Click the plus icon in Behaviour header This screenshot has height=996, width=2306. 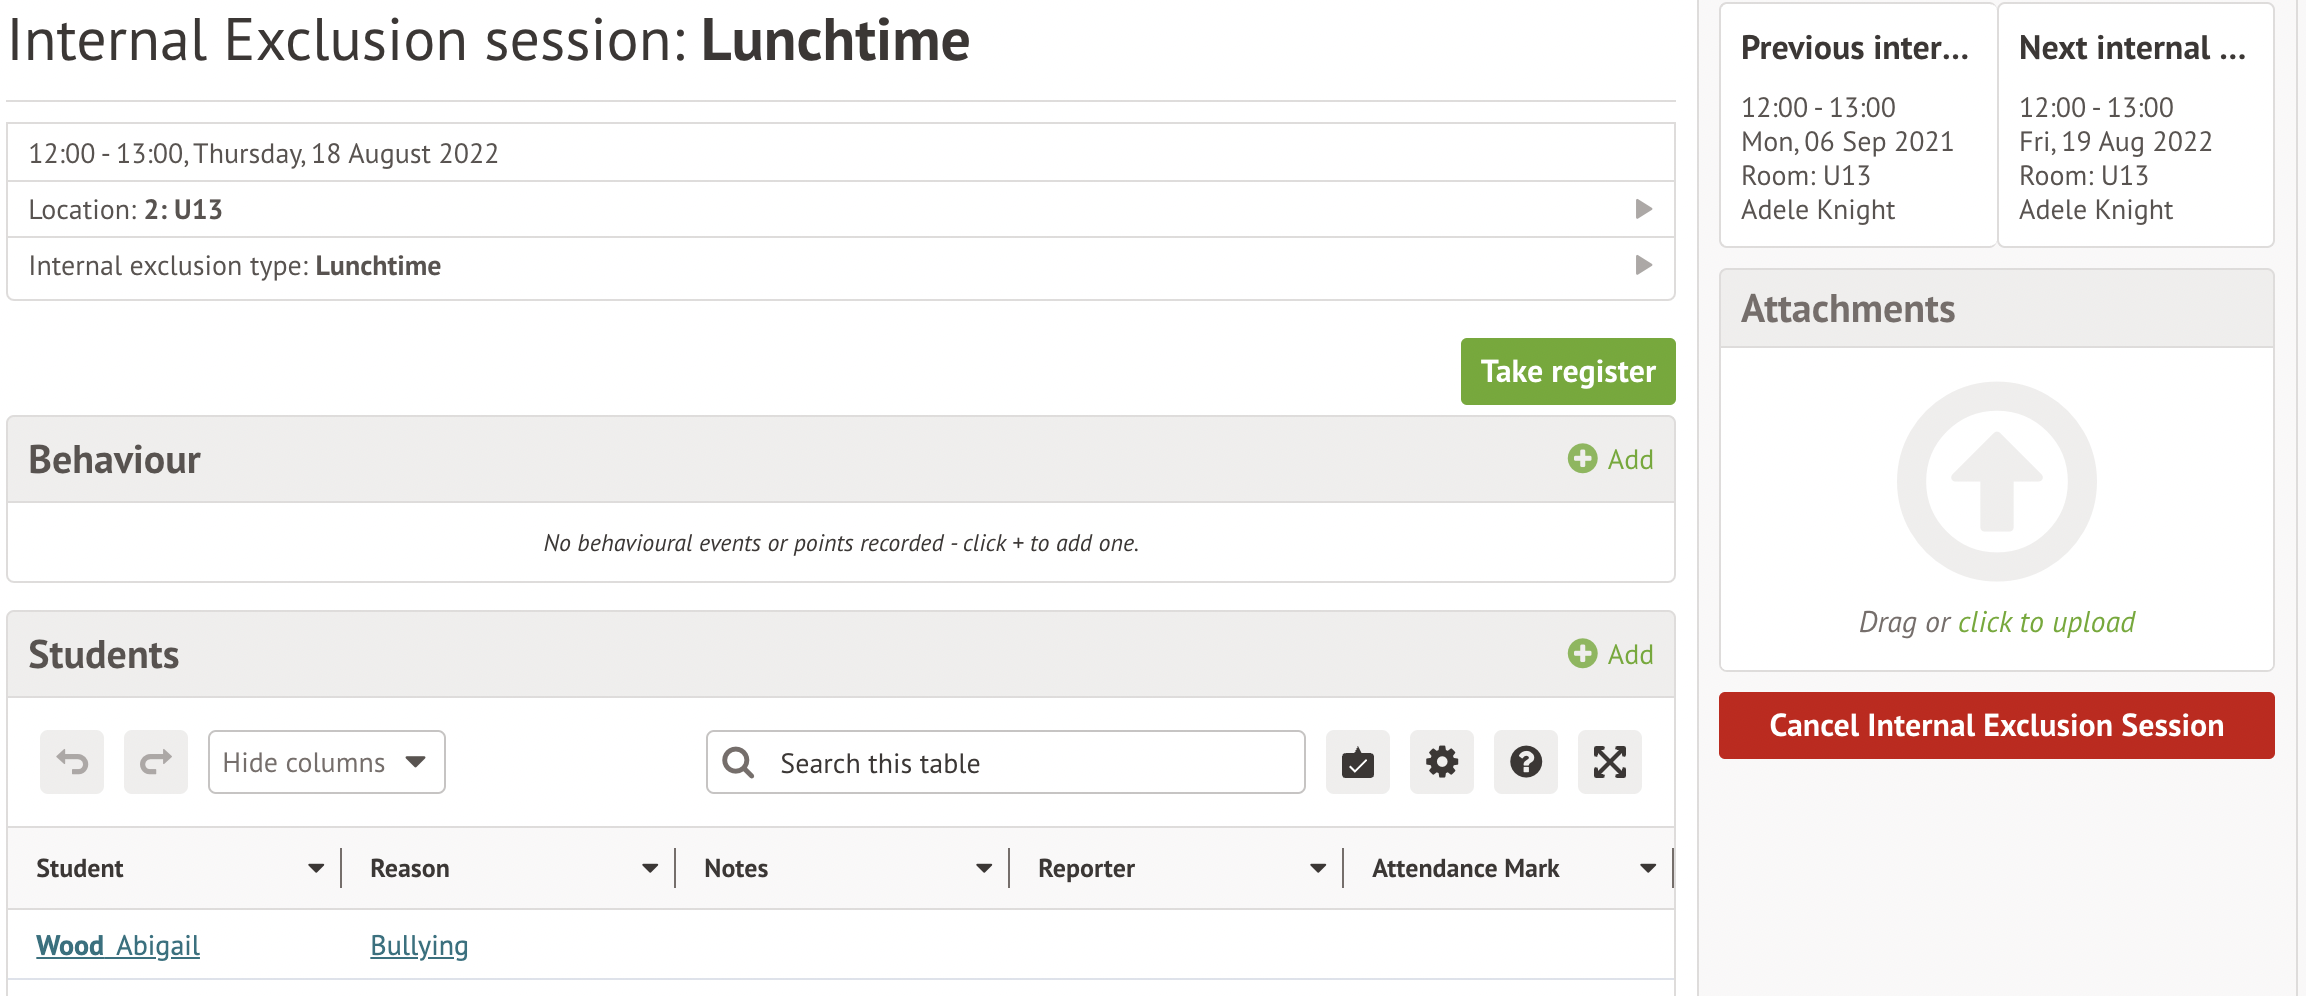pyautogui.click(x=1582, y=459)
